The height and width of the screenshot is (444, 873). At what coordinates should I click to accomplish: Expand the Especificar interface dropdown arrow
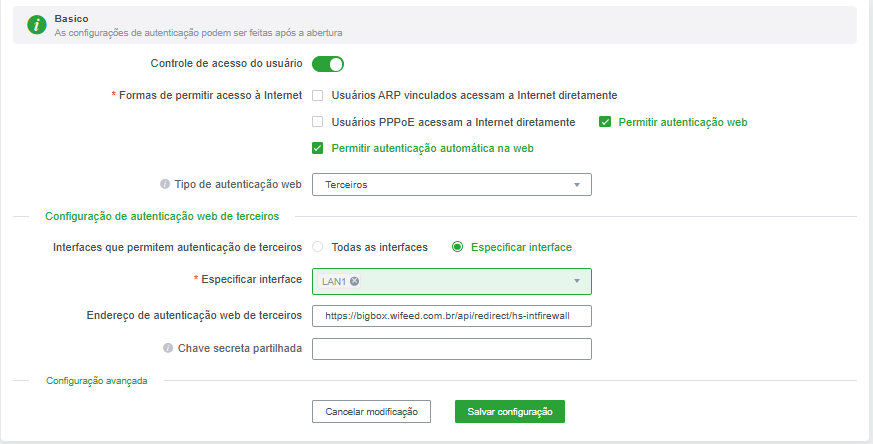click(576, 282)
